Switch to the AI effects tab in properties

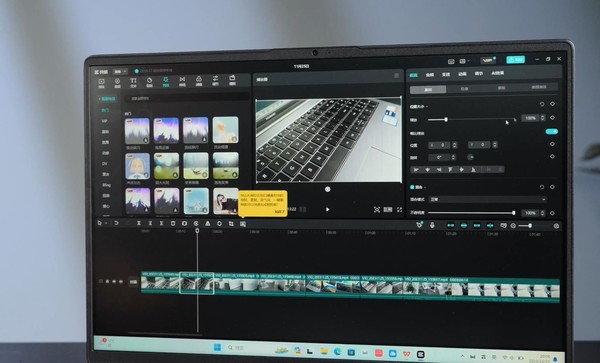(498, 73)
